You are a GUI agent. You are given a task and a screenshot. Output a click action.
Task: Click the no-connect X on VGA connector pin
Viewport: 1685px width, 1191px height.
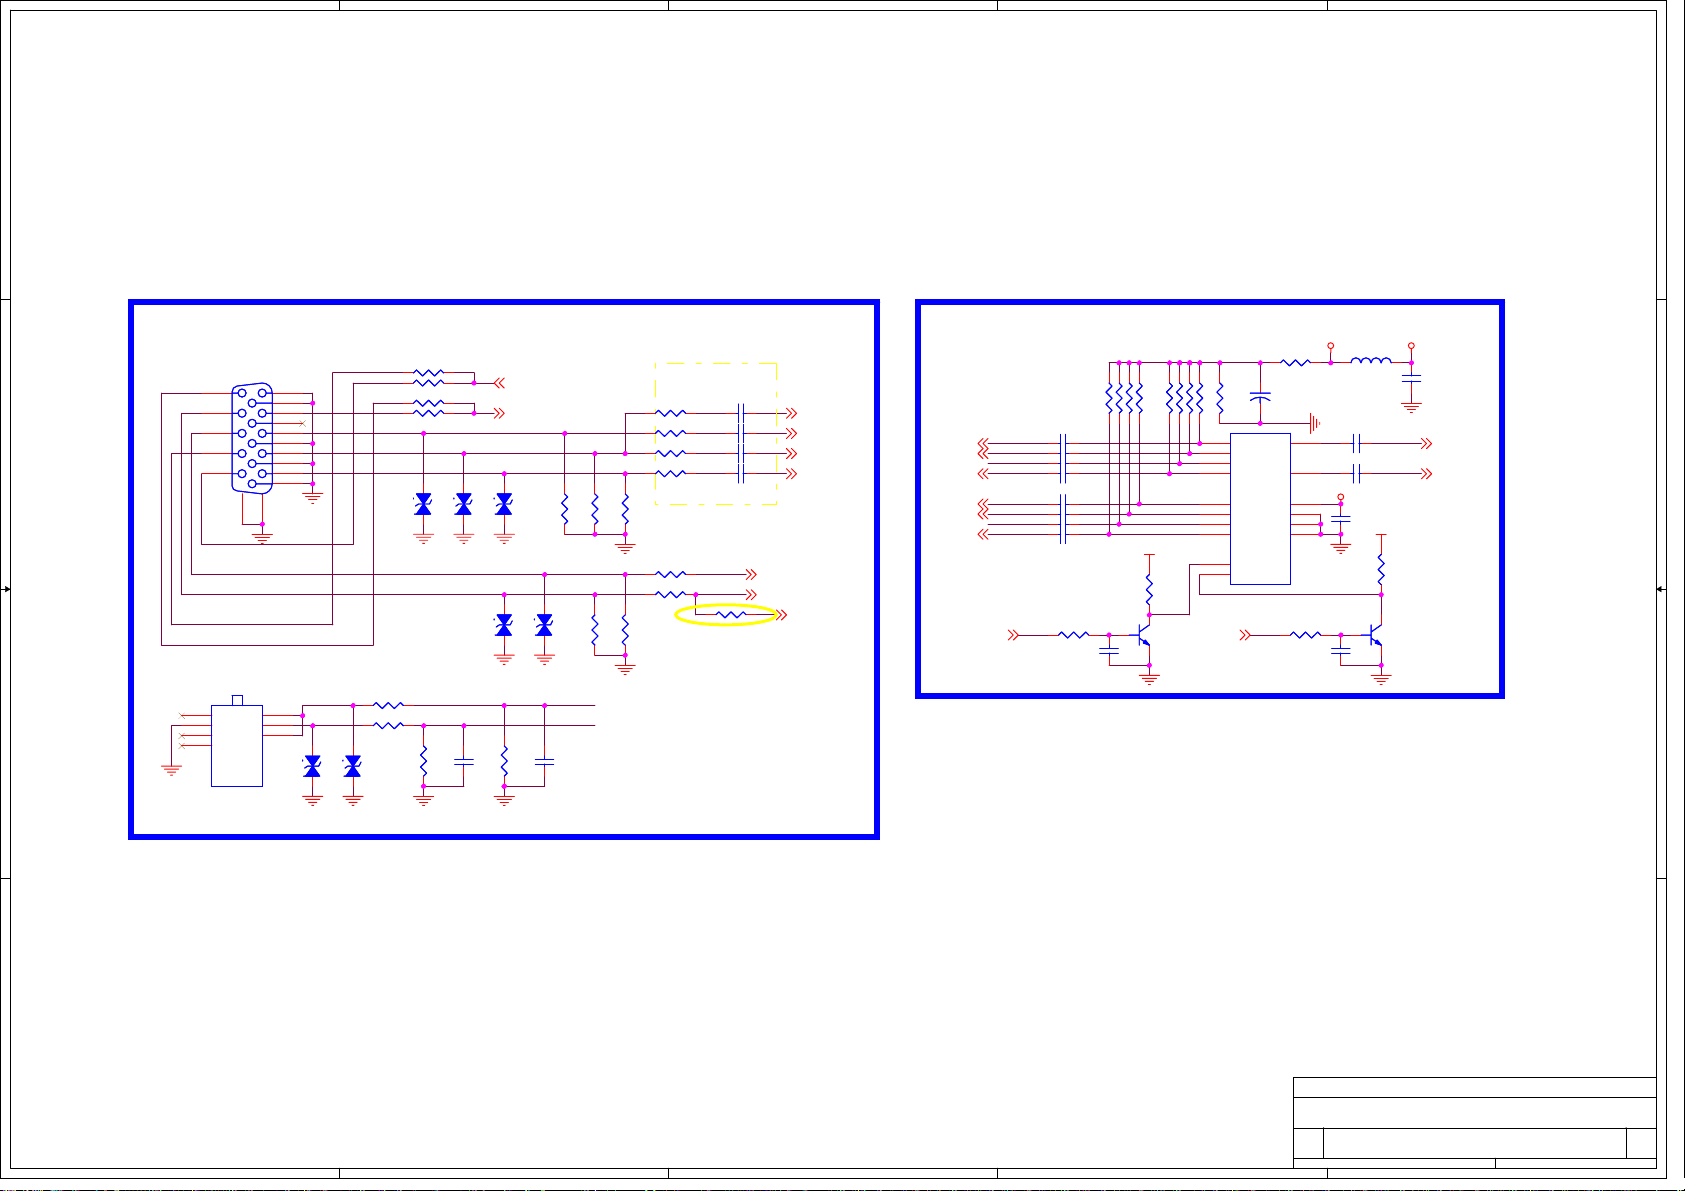click(x=302, y=424)
